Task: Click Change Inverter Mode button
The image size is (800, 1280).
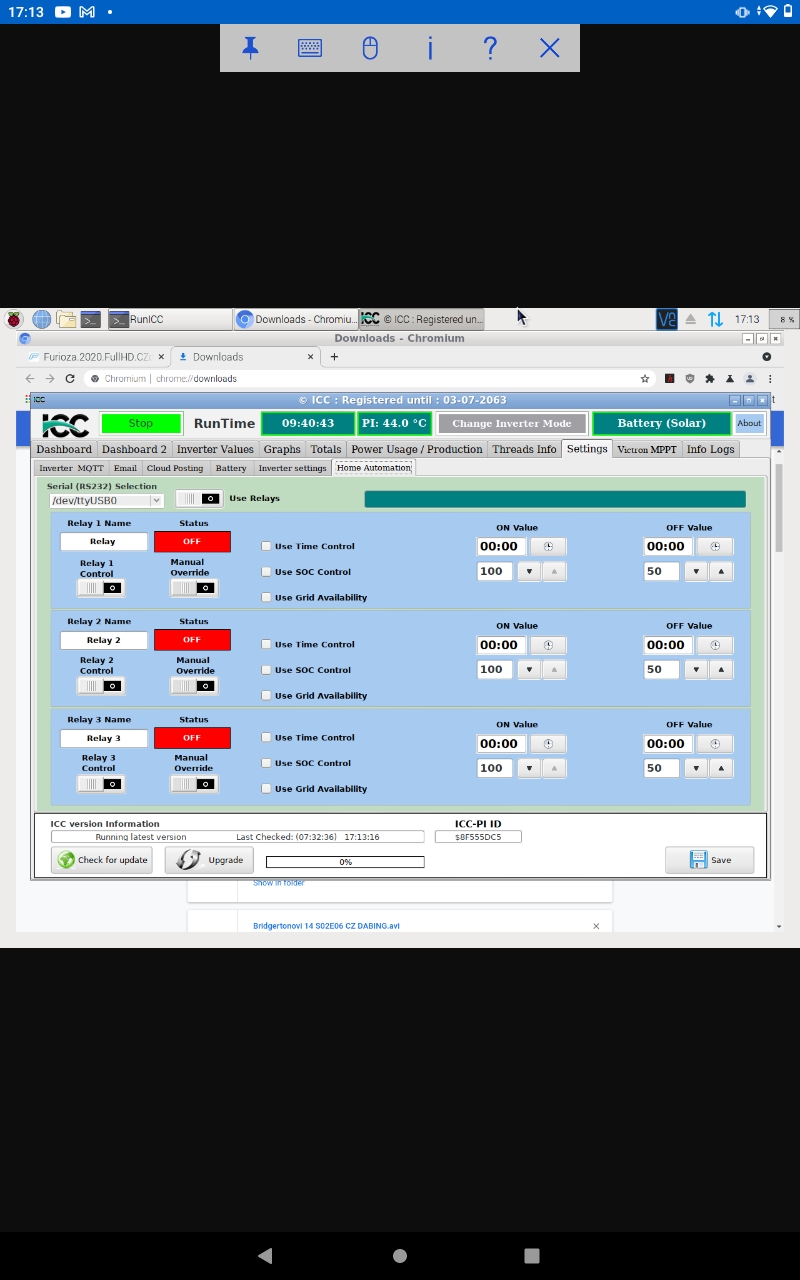Action: click(512, 423)
